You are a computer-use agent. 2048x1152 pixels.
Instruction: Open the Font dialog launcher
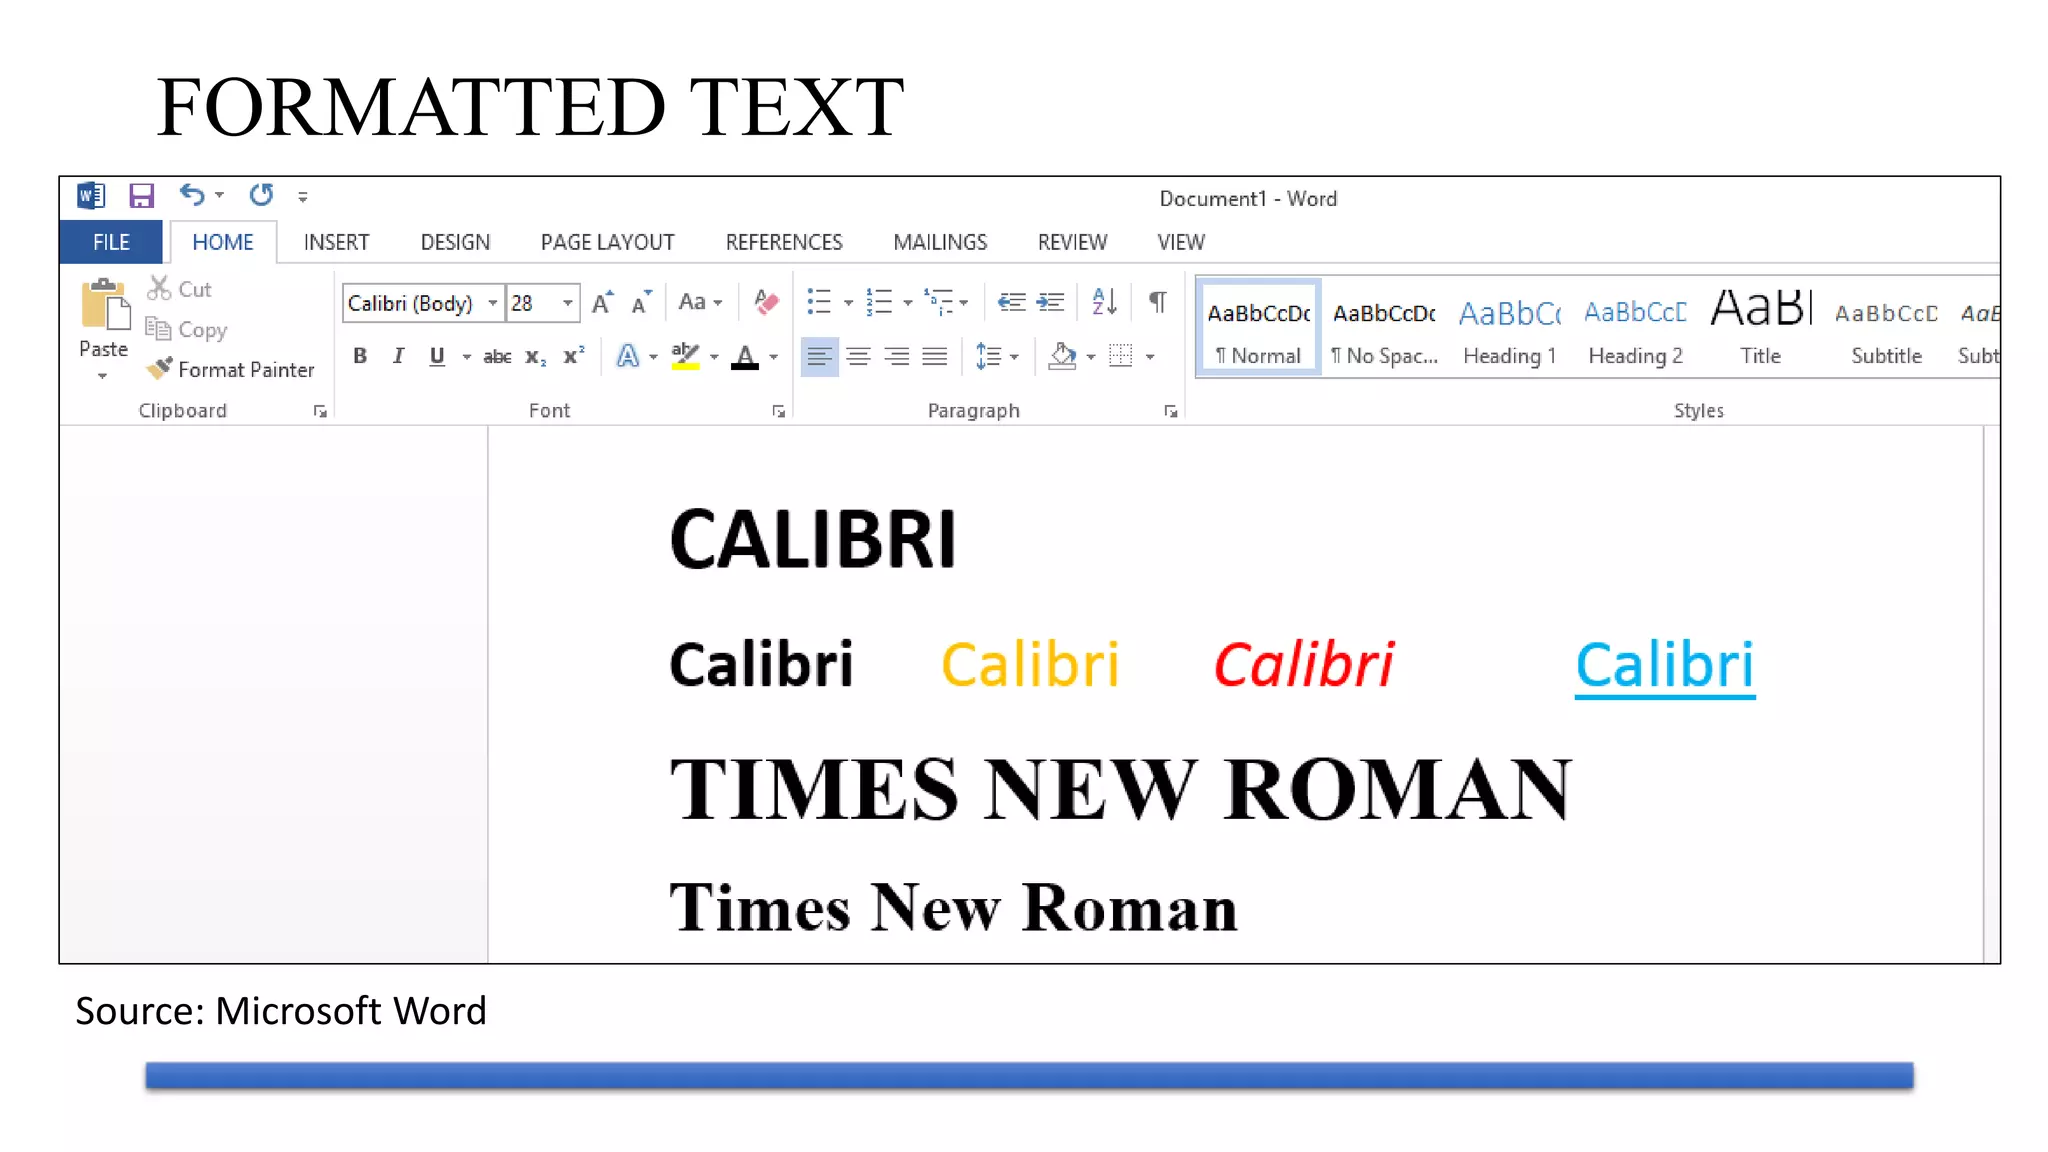coord(778,411)
